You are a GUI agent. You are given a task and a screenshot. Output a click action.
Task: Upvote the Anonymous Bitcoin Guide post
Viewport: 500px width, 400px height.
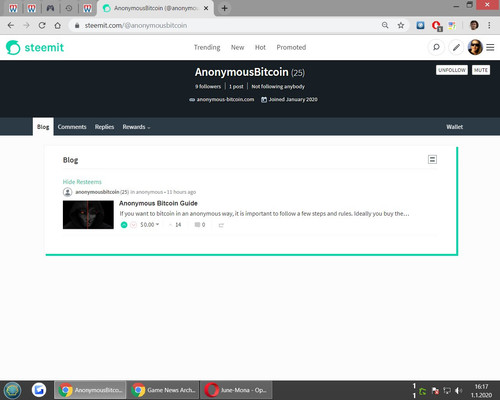coord(124,225)
